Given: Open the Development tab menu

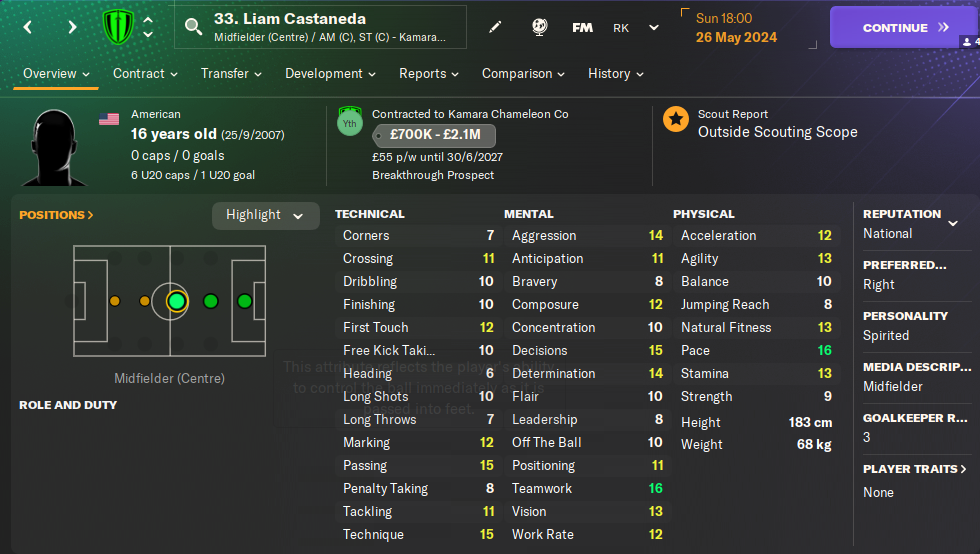Looking at the screenshot, I should [x=331, y=73].
